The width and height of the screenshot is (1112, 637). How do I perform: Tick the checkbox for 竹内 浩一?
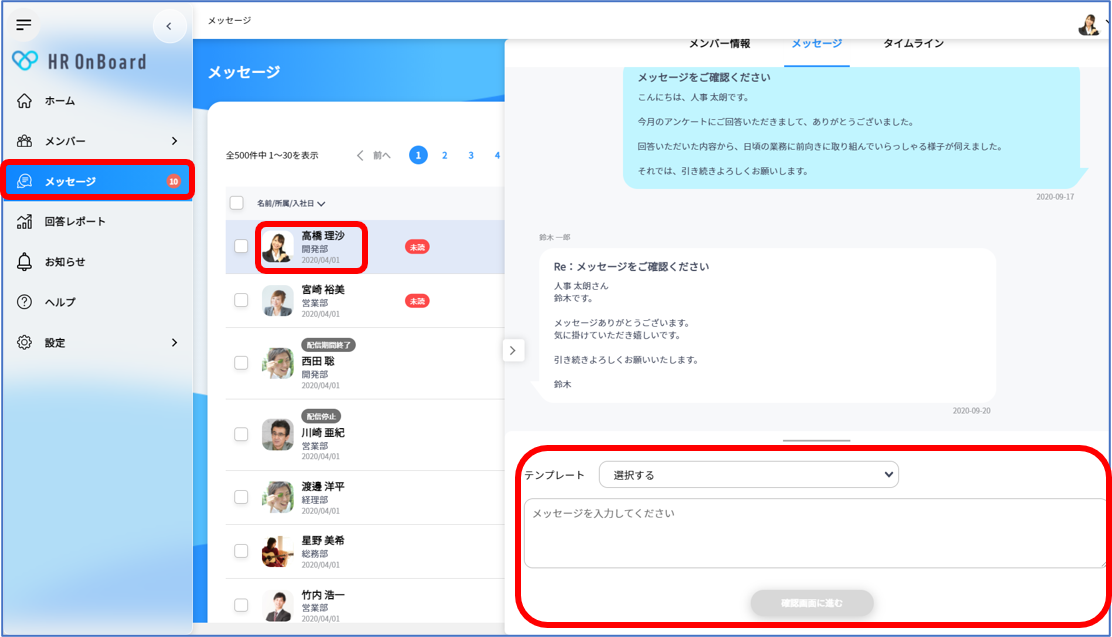click(x=241, y=605)
